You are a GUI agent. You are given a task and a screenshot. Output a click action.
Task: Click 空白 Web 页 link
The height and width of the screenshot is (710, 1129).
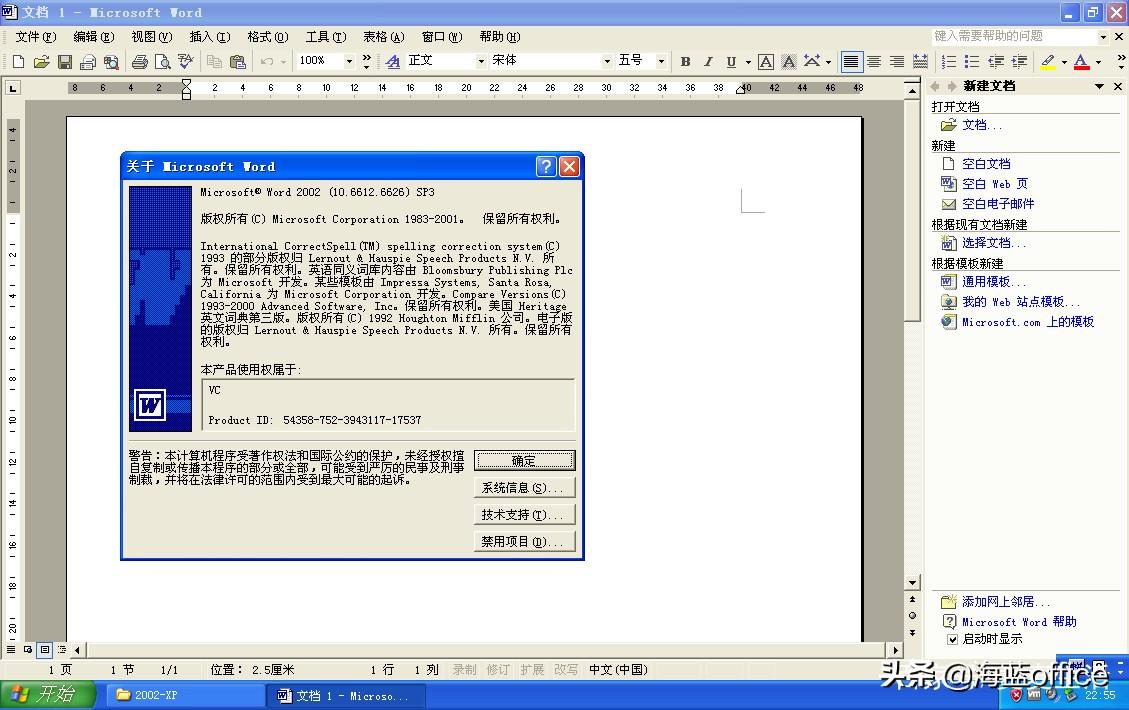coord(995,184)
